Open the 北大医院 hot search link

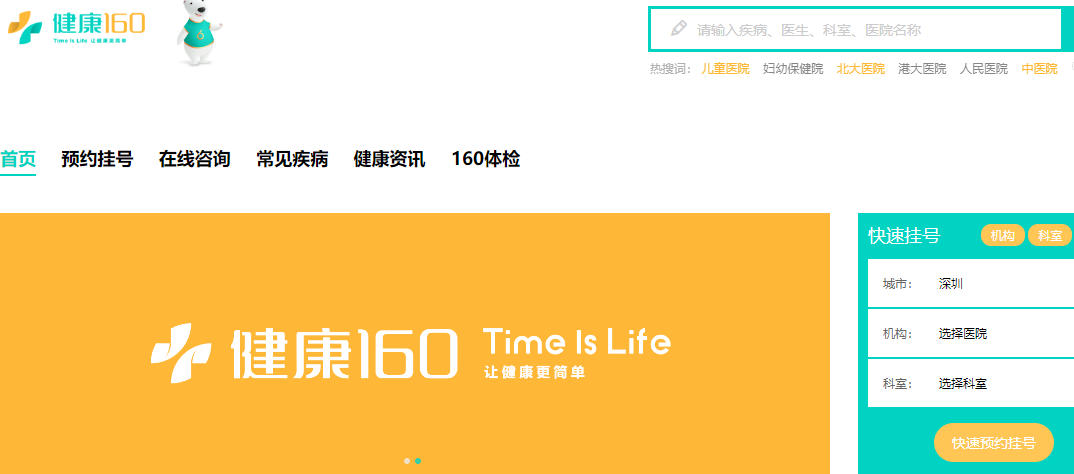(860, 69)
